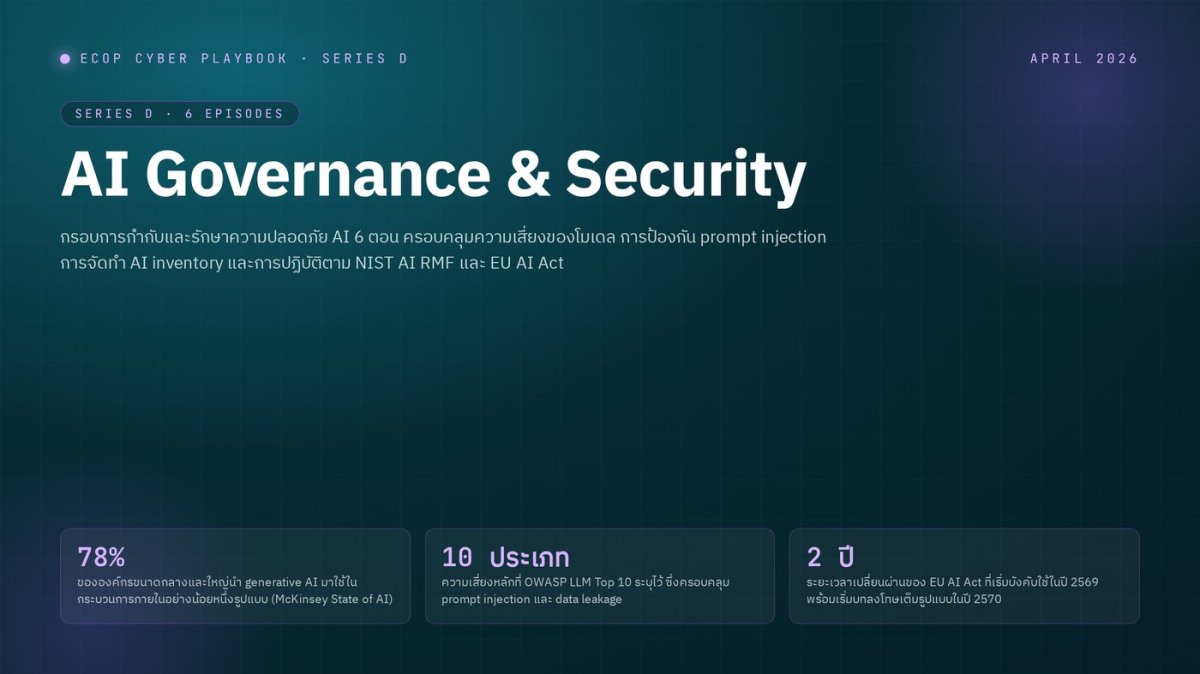Click the EU AI Act transition description text
The width and height of the screenshot is (1200, 674).
click(x=953, y=590)
